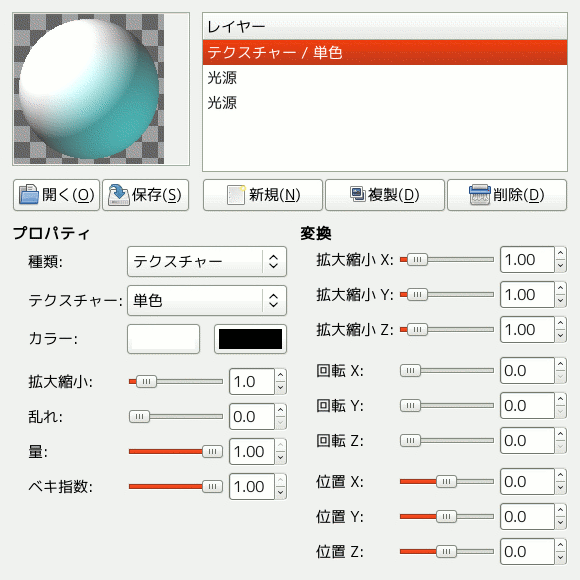Click the 乱れ value input field
Viewport: 580px width, 580px height.
point(252,417)
